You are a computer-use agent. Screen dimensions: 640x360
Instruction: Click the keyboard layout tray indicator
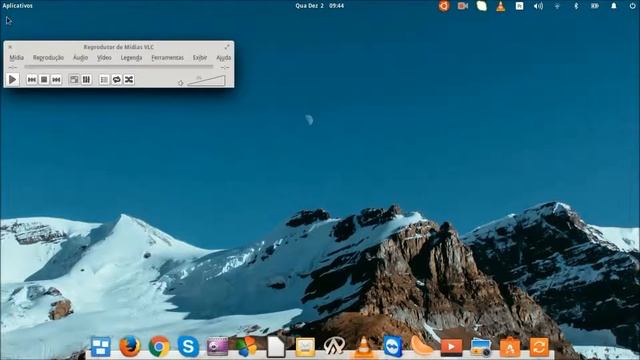tap(519, 6)
